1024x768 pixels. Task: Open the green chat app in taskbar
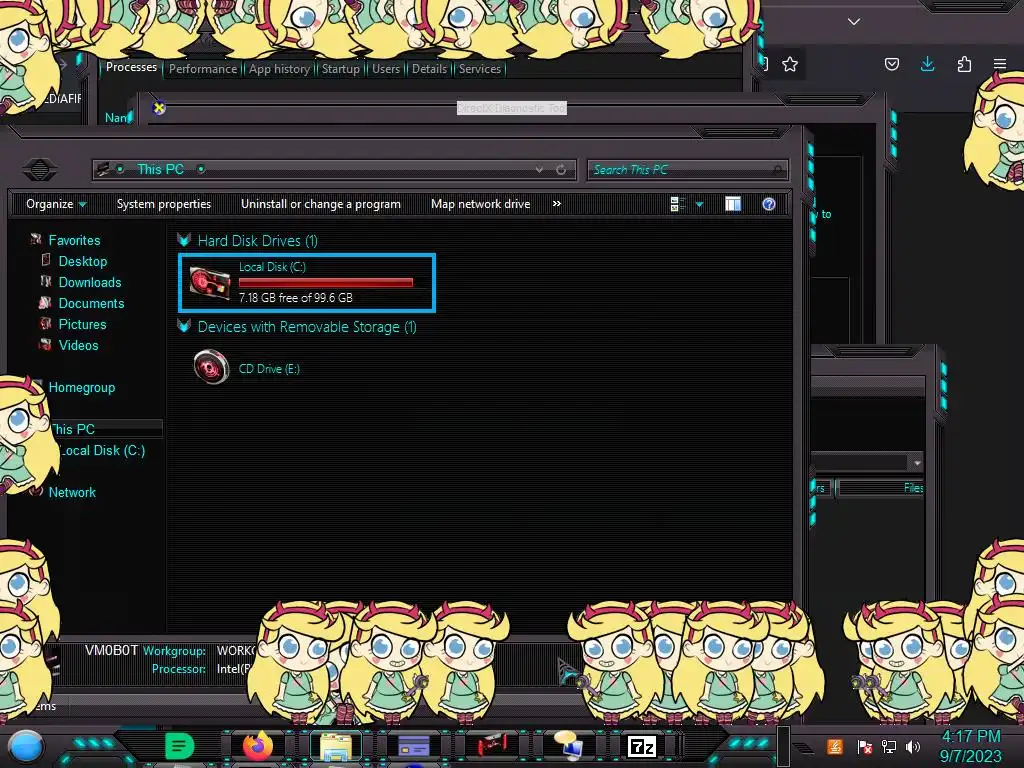point(180,746)
